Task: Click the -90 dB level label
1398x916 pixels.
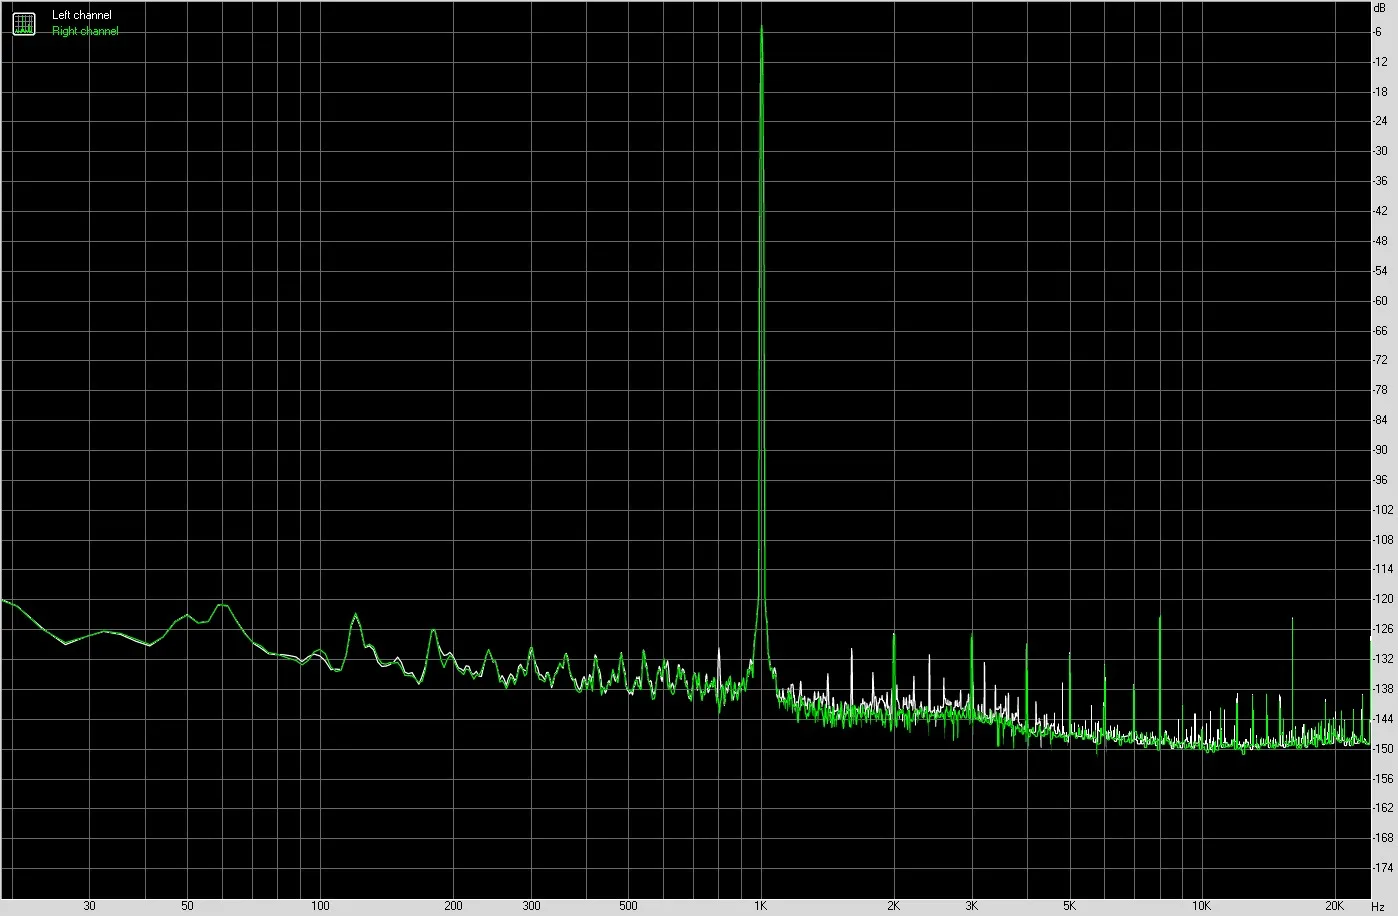Action: (x=1381, y=450)
